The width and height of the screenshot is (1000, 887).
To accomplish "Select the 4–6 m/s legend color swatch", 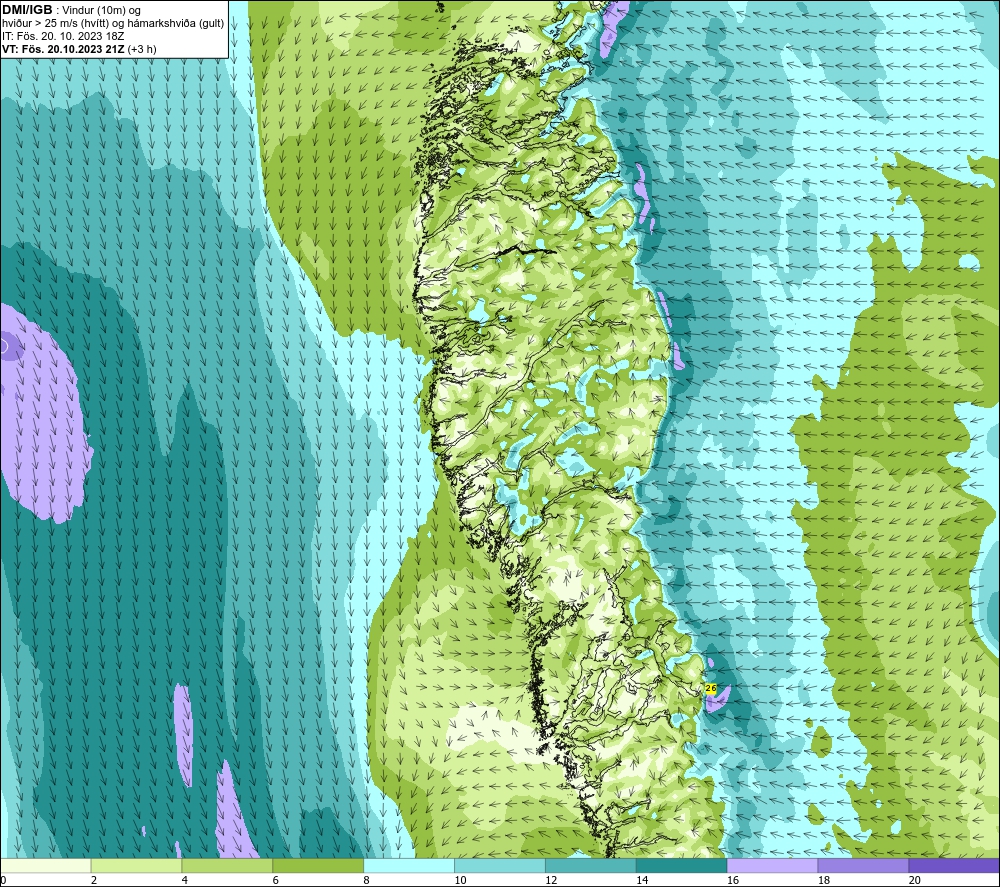I will 227,865.
